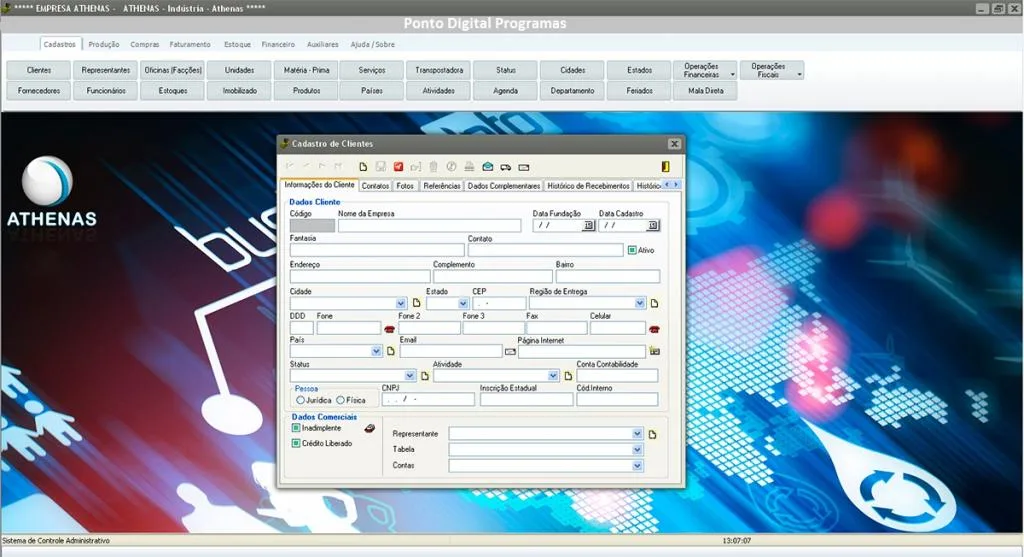The image size is (1024, 557).
Task: Click new-city page icon beside Cidade
Action: pos(417,303)
